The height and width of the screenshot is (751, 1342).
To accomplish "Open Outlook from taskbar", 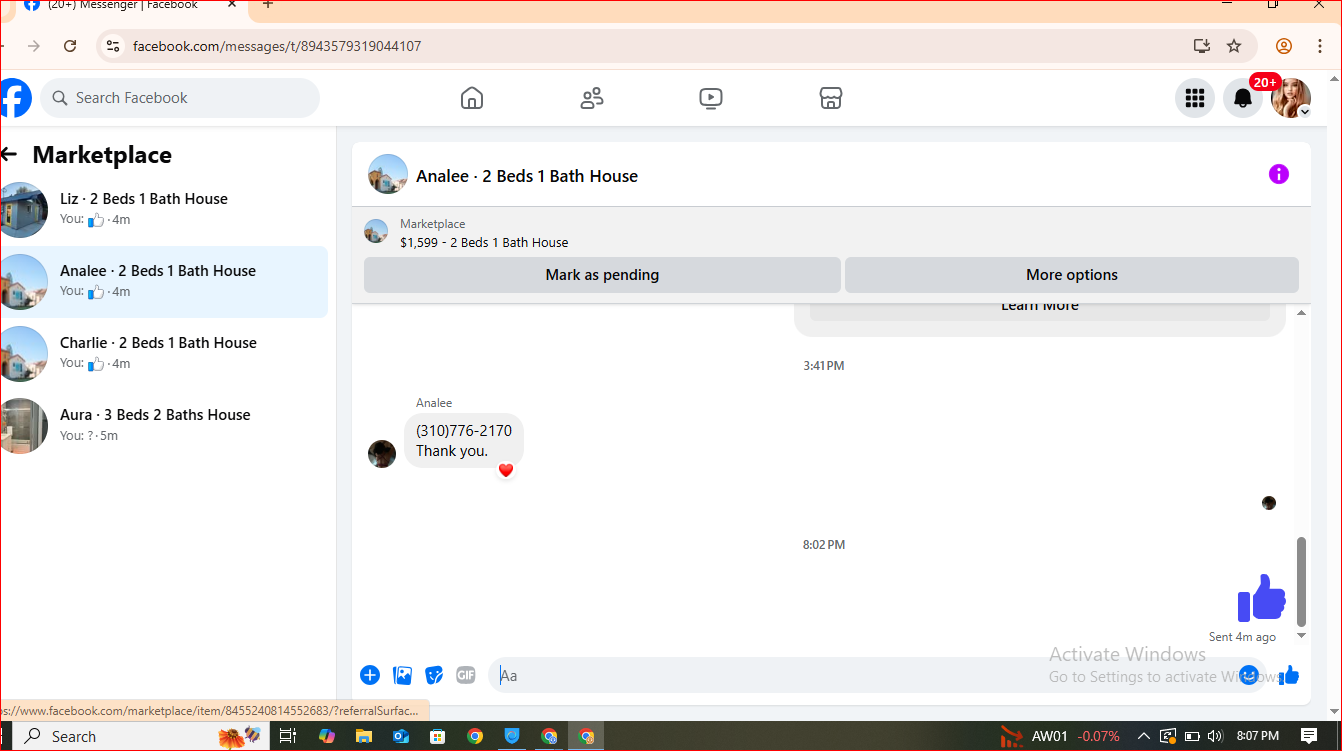I will (x=401, y=736).
